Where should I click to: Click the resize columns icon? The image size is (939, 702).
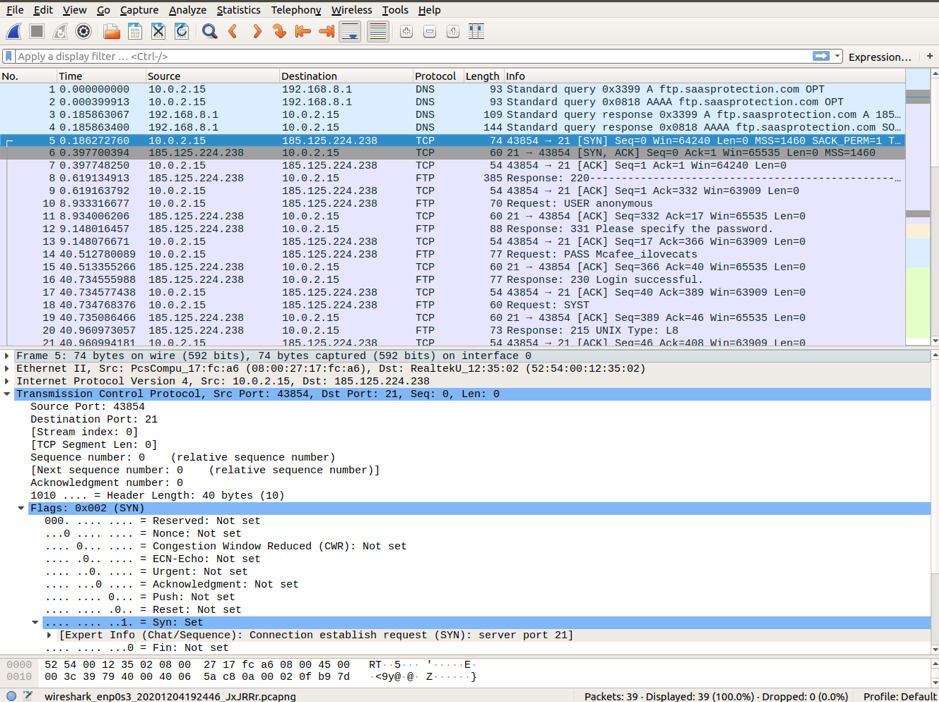(x=476, y=32)
